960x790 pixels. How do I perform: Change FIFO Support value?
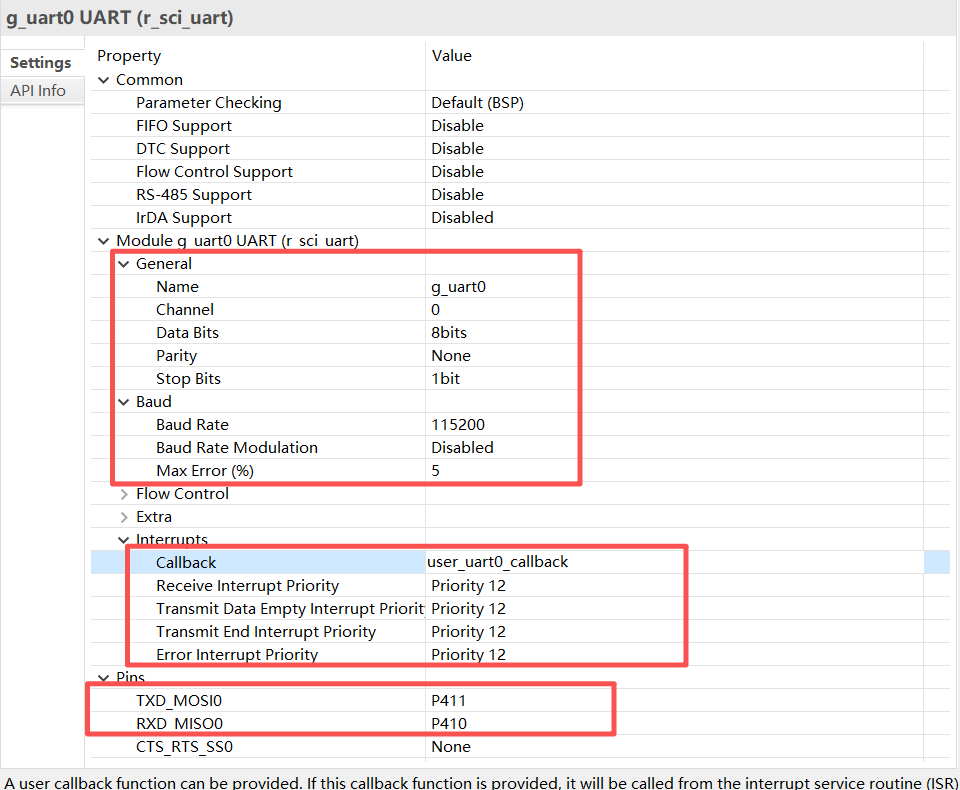pyautogui.click(x=457, y=126)
